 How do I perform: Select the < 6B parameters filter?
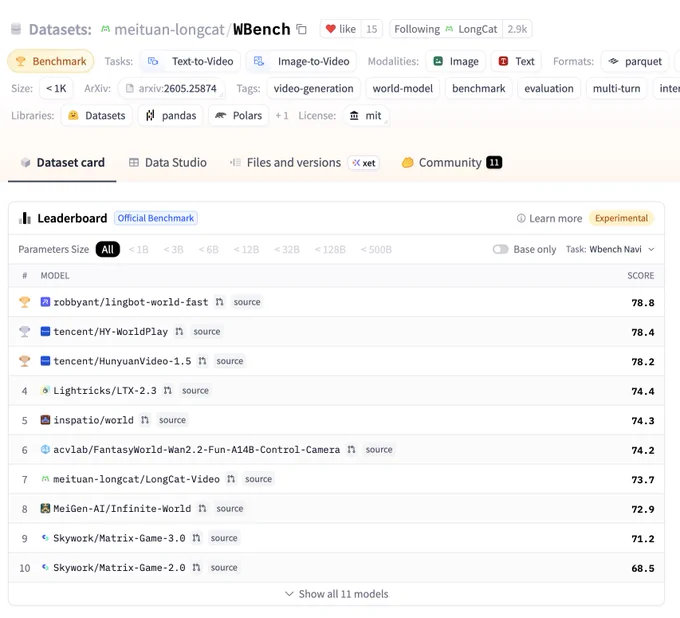click(x=209, y=250)
